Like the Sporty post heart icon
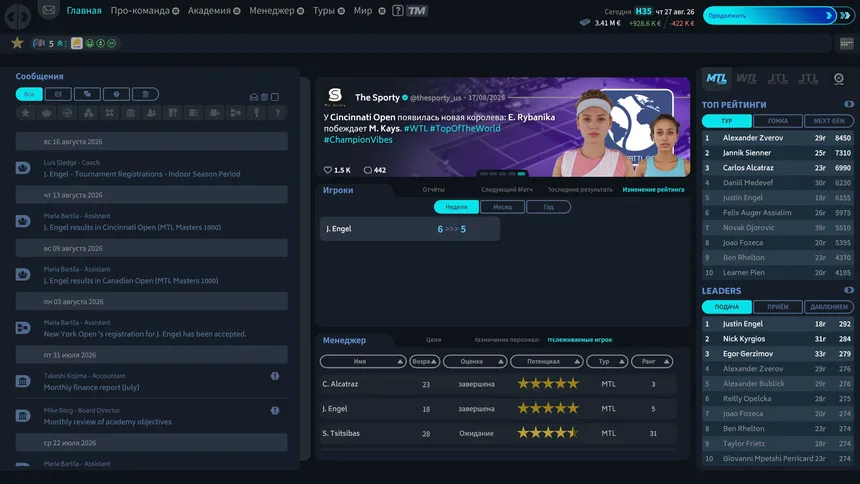This screenshot has height=484, width=860. (327, 170)
